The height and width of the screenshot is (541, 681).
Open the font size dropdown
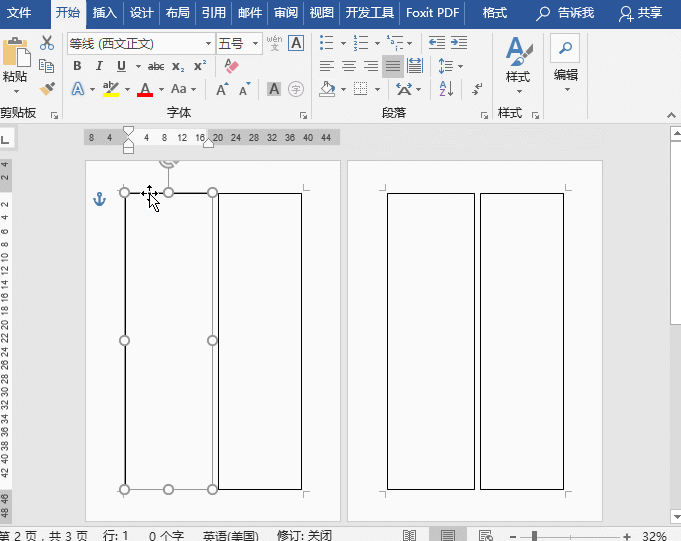coord(255,44)
